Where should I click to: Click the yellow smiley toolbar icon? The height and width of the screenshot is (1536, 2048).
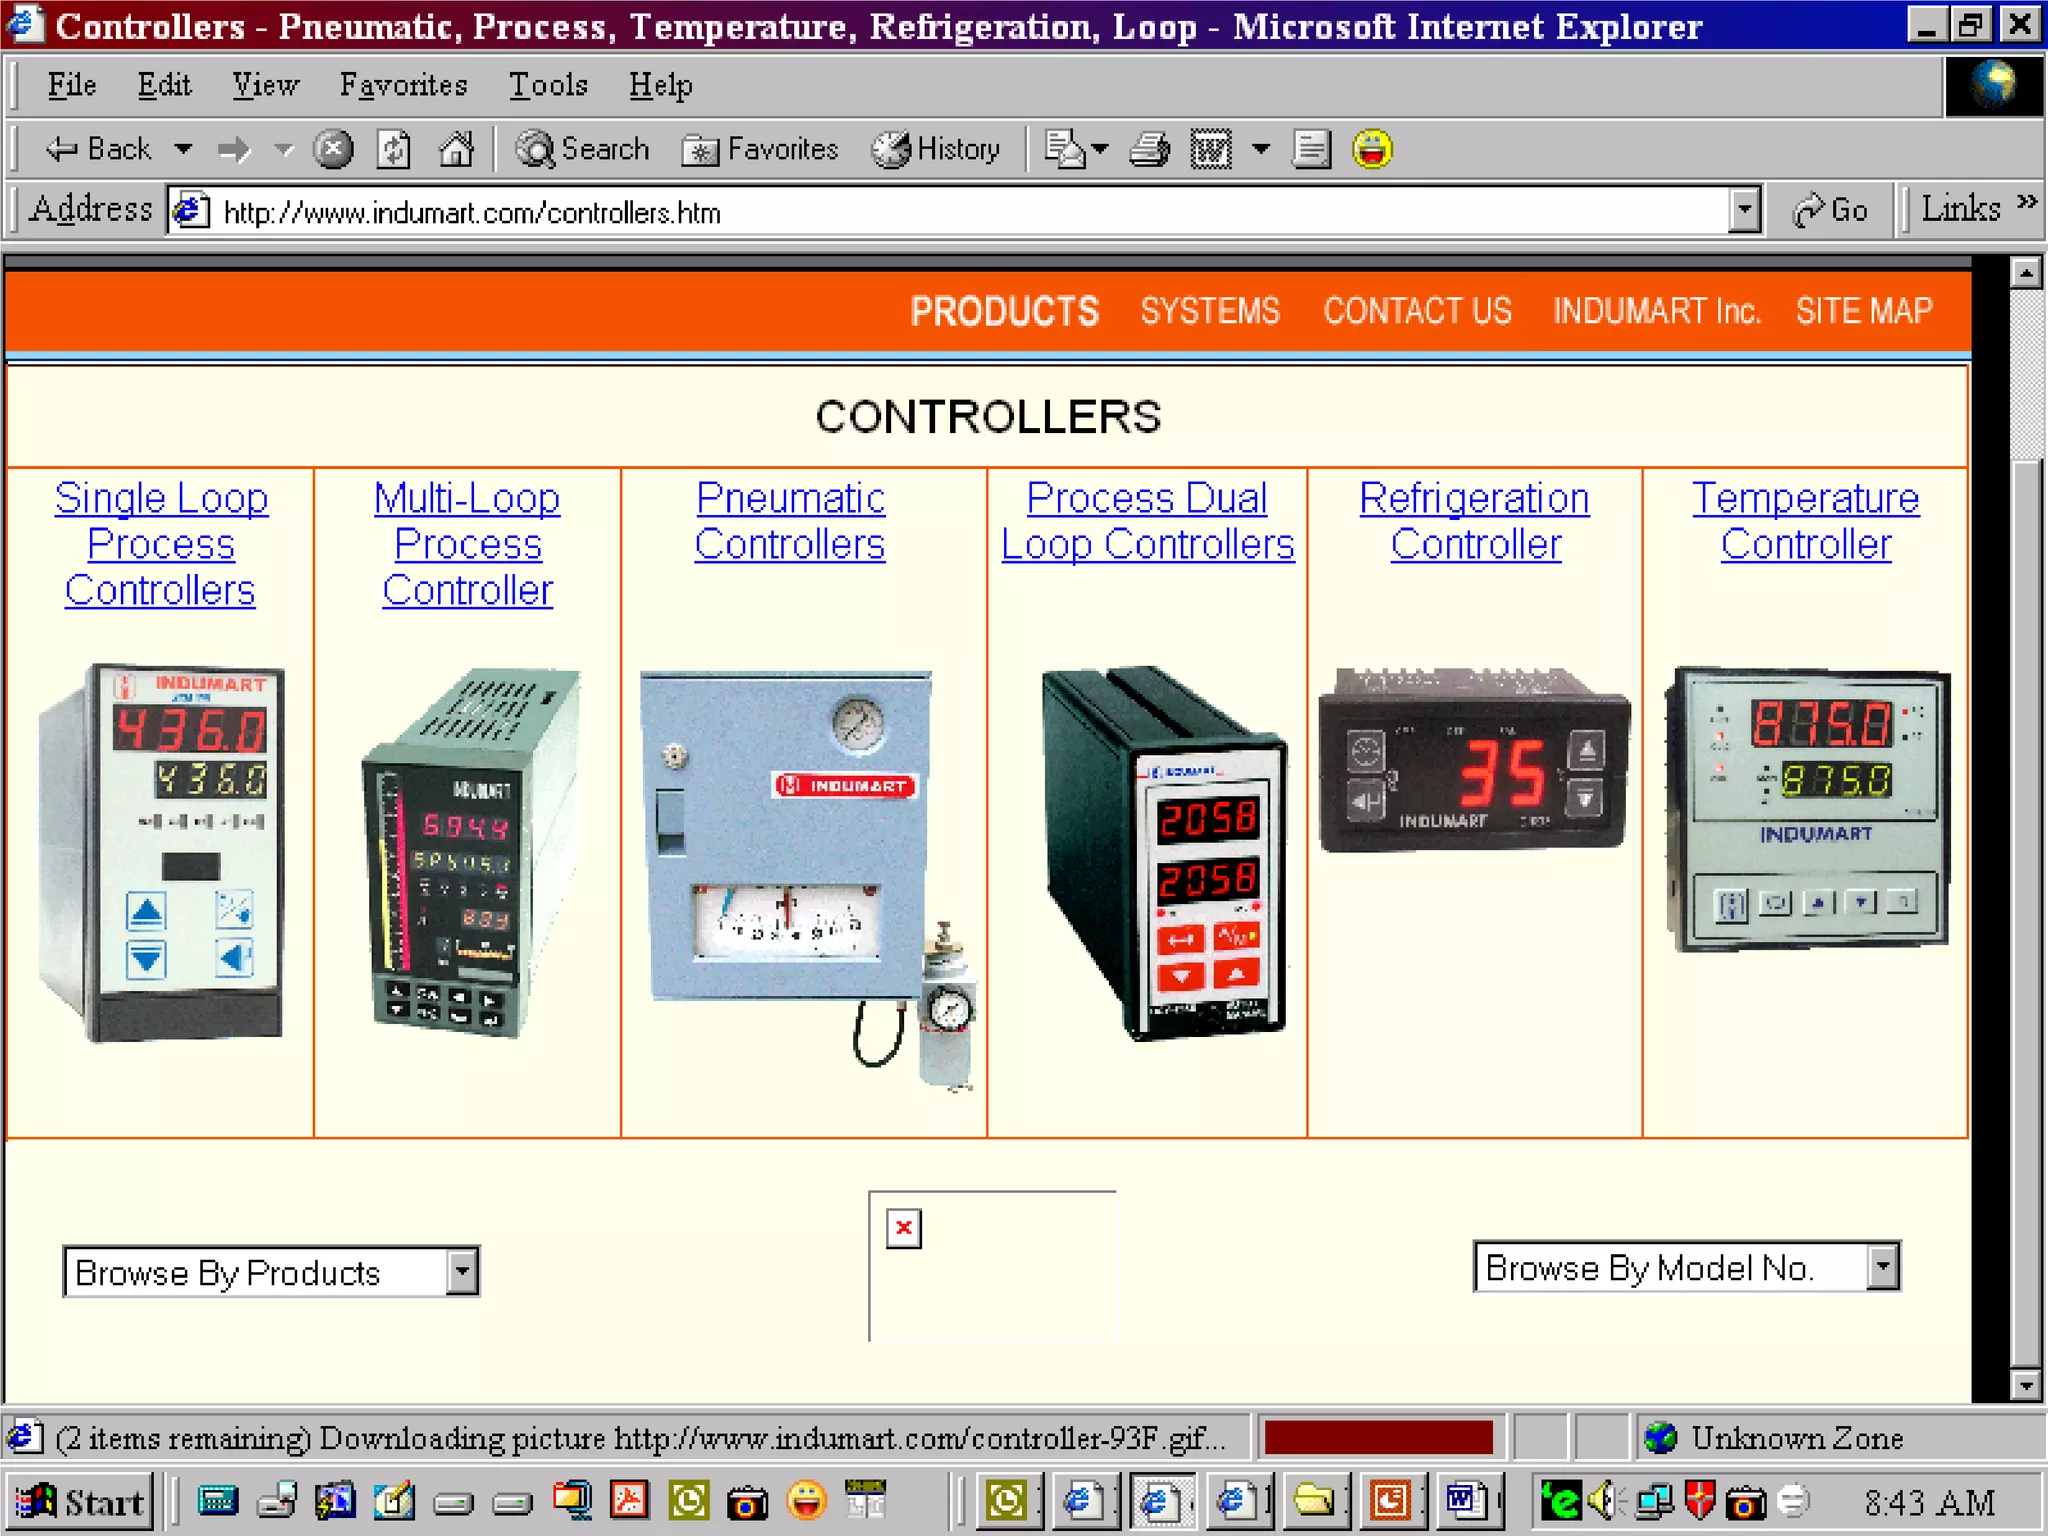coord(1372,150)
